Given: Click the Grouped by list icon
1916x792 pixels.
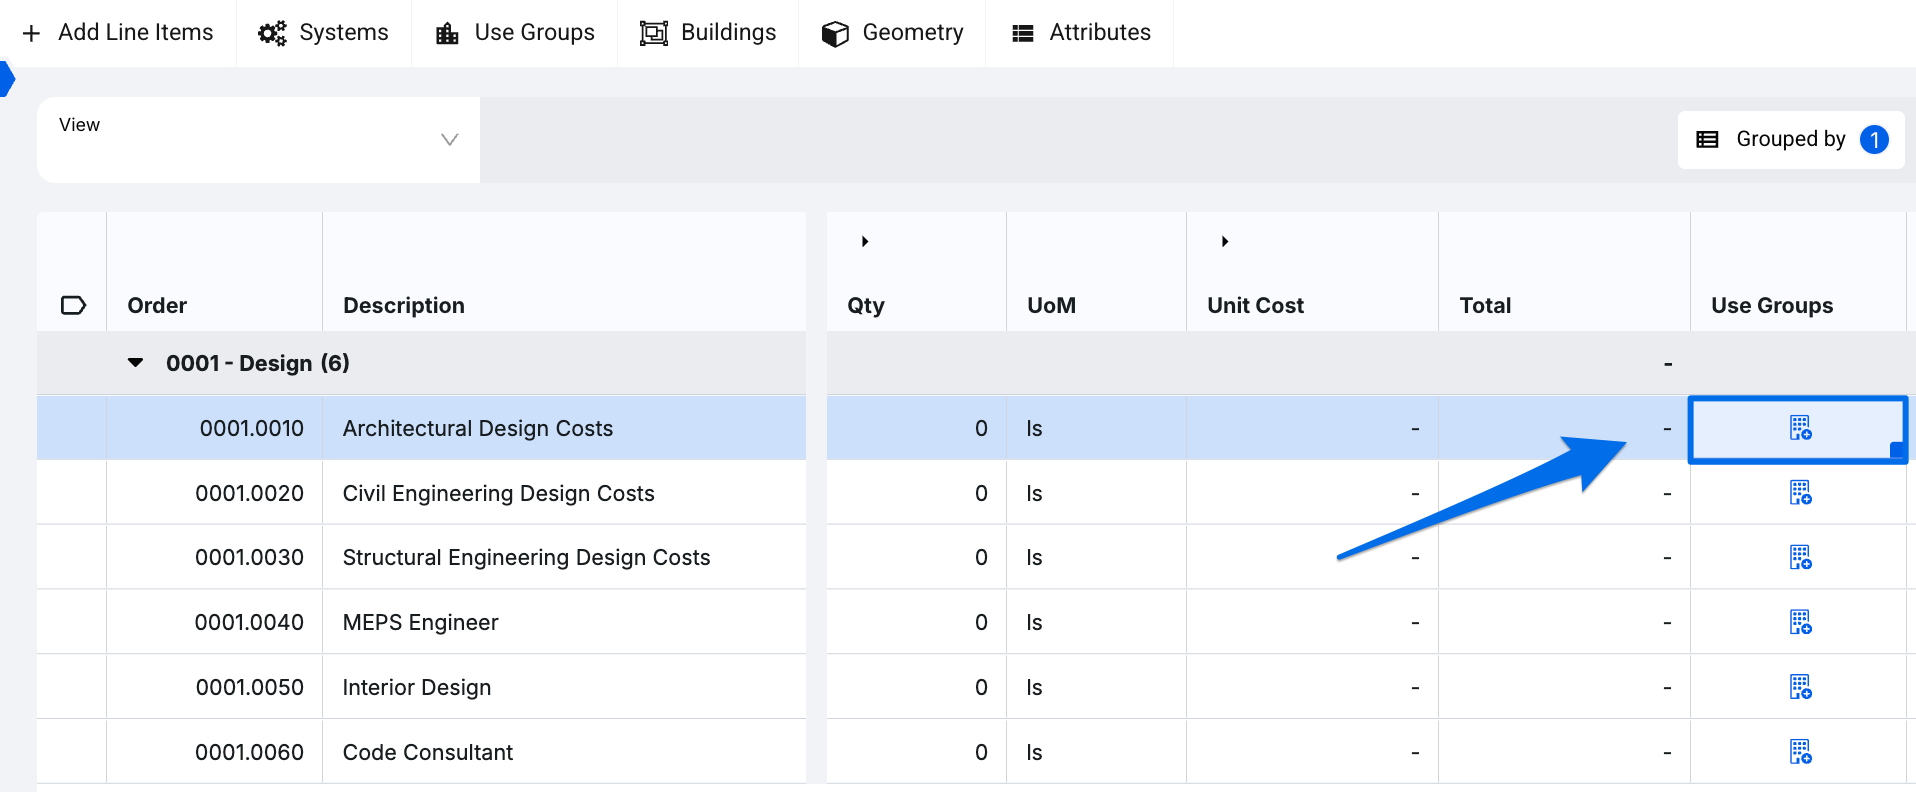Looking at the screenshot, I should [1708, 140].
